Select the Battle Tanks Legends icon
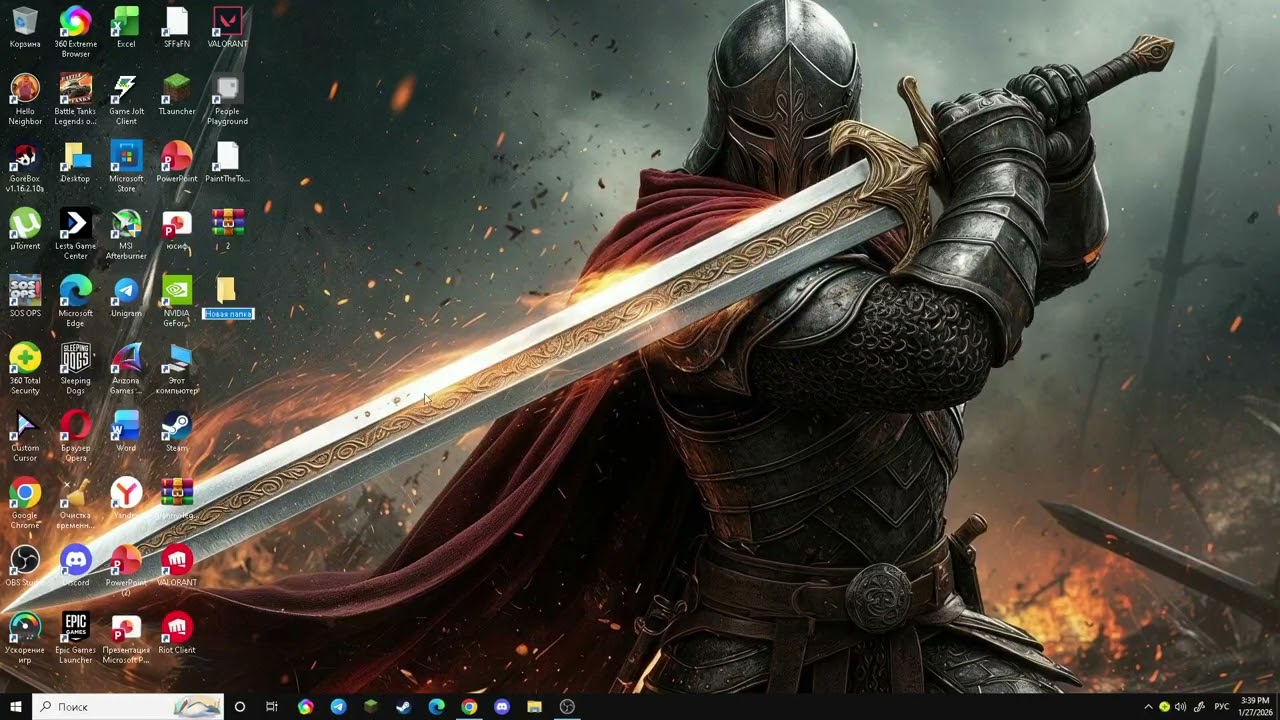1280x720 pixels. 76,88
